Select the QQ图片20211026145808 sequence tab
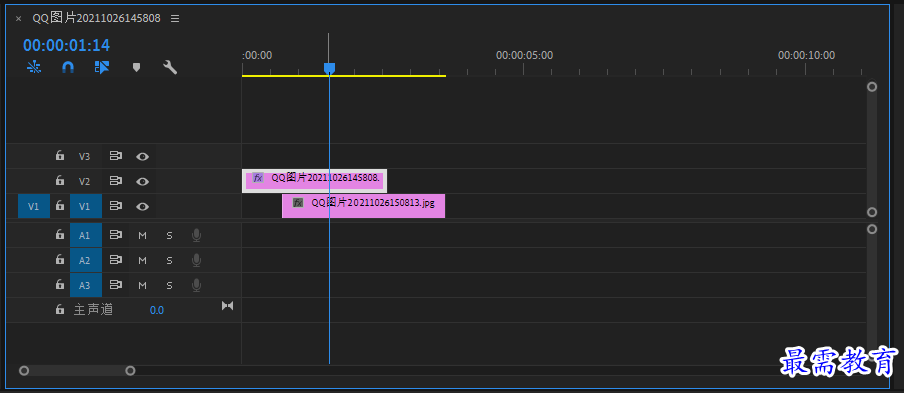The width and height of the screenshot is (904, 393). click(96, 18)
